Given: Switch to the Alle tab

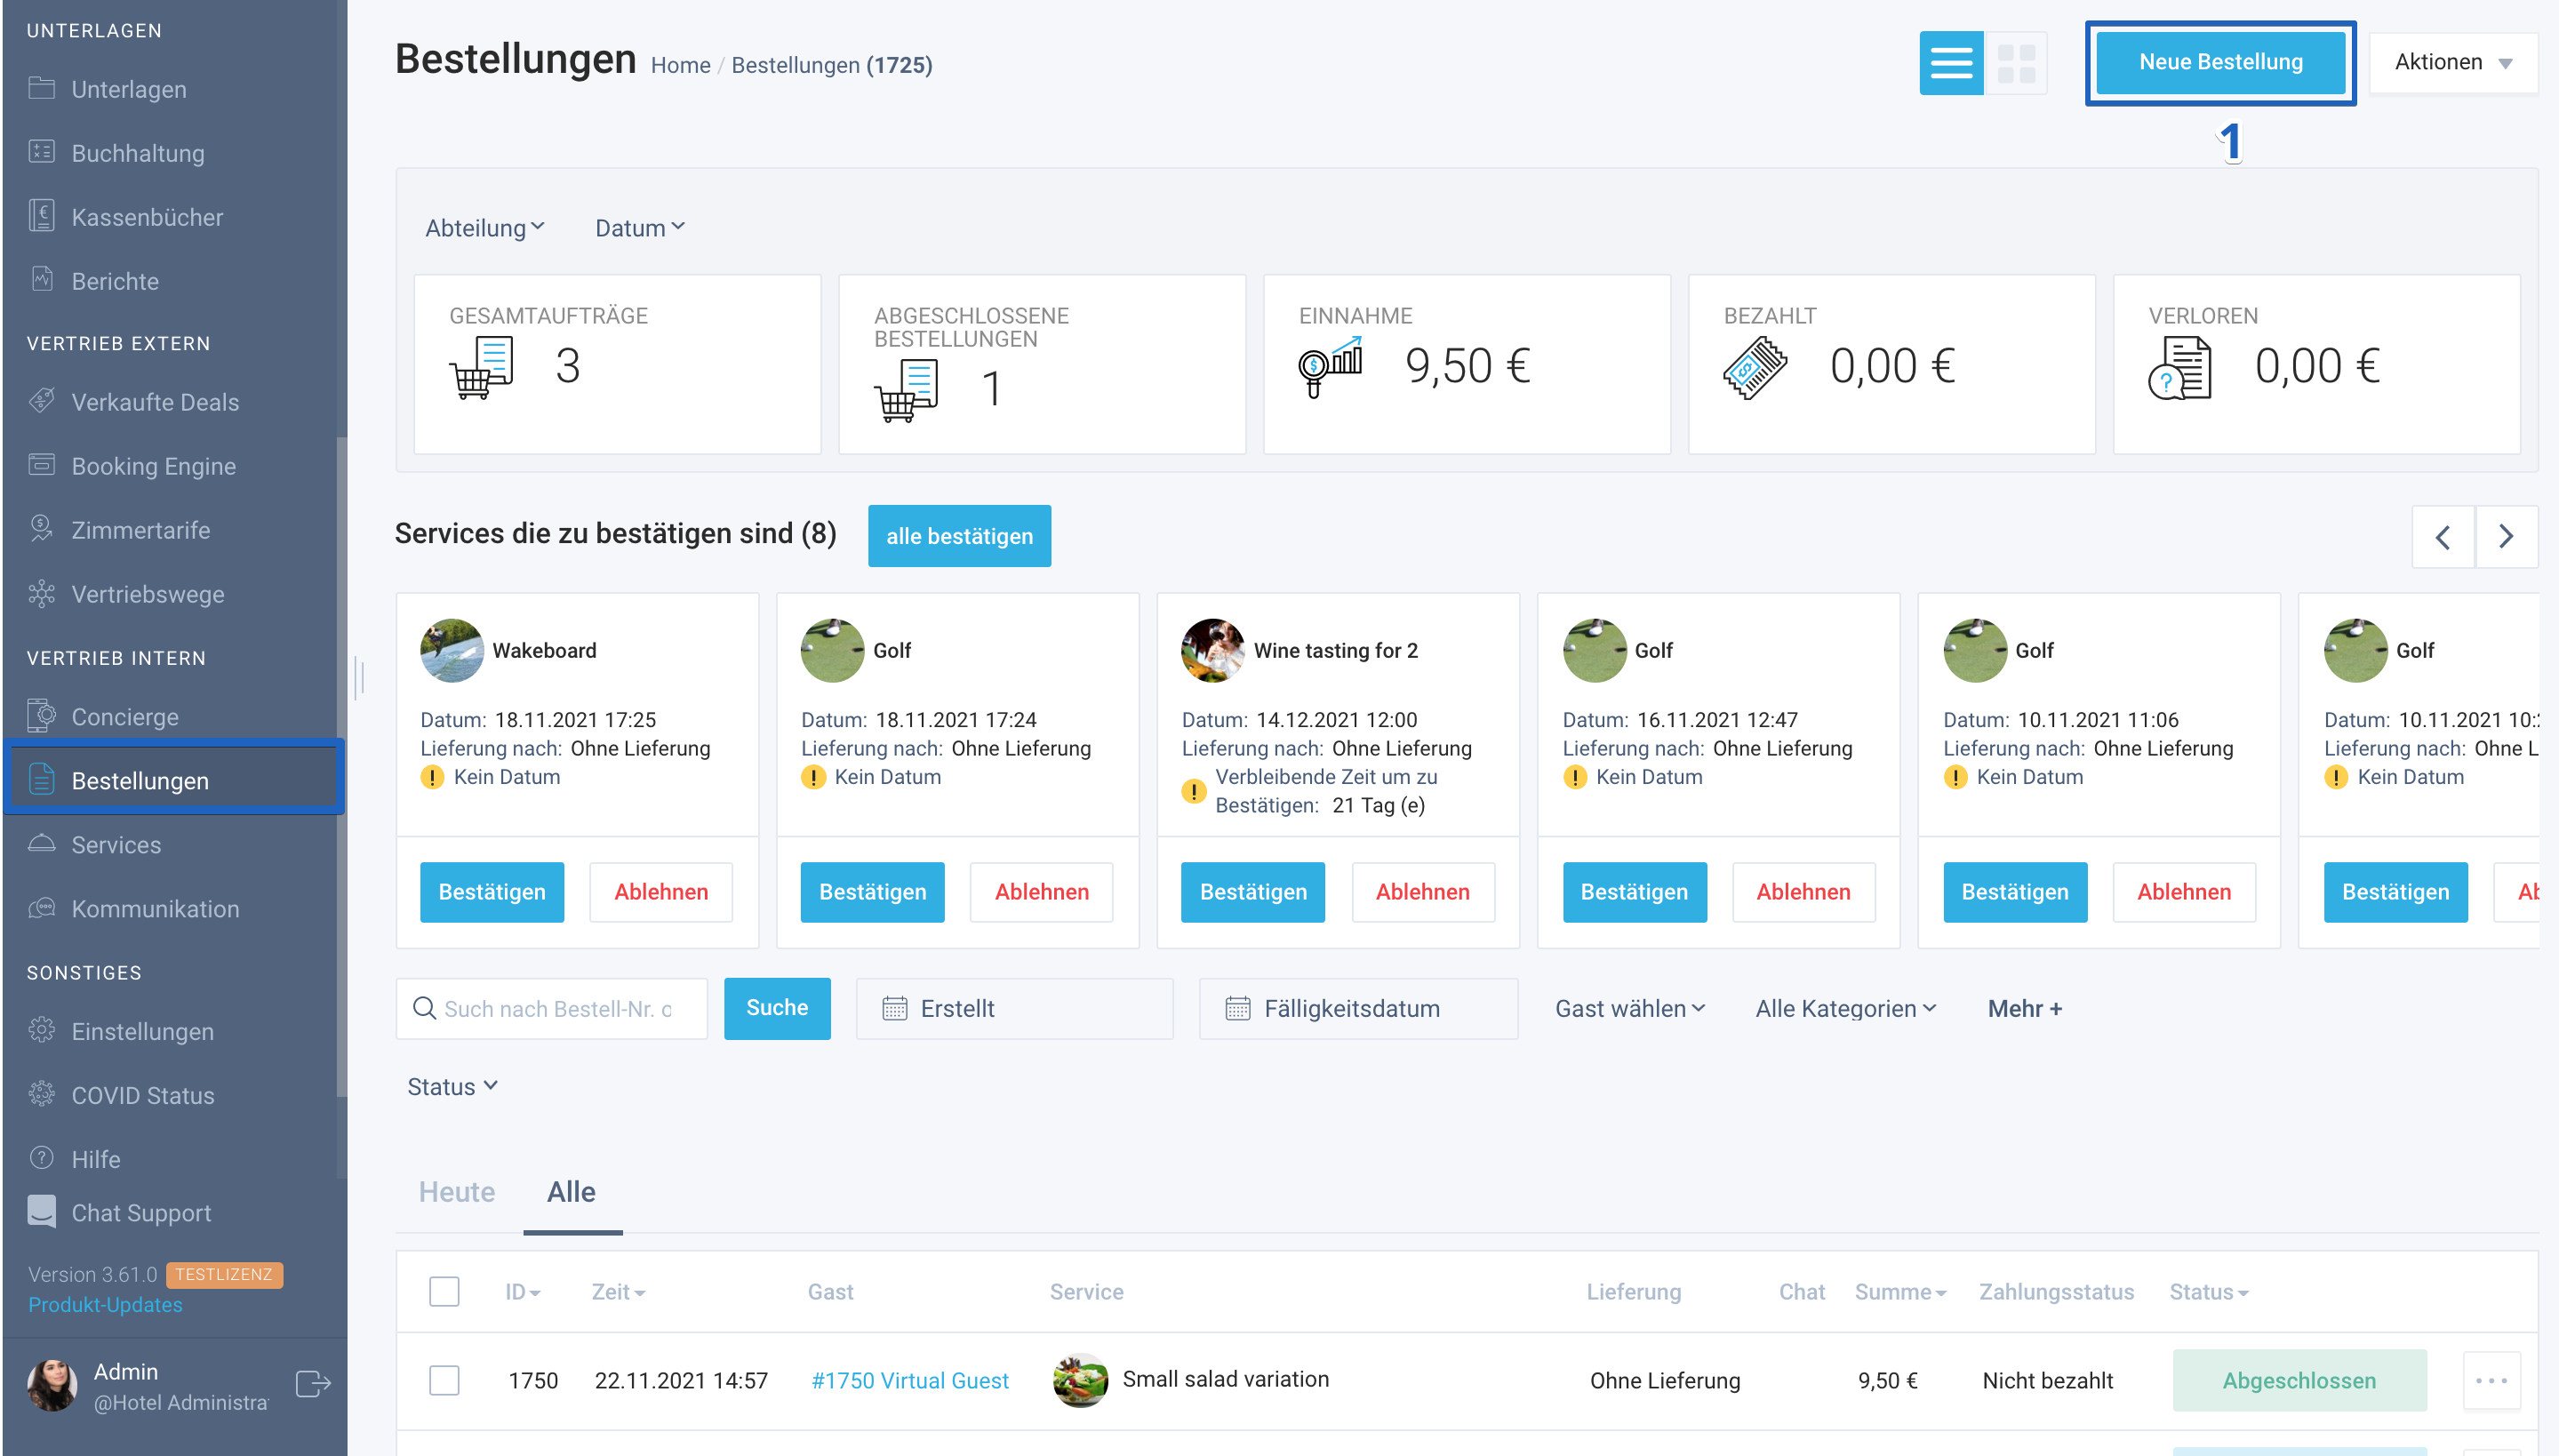Looking at the screenshot, I should click(x=571, y=1192).
